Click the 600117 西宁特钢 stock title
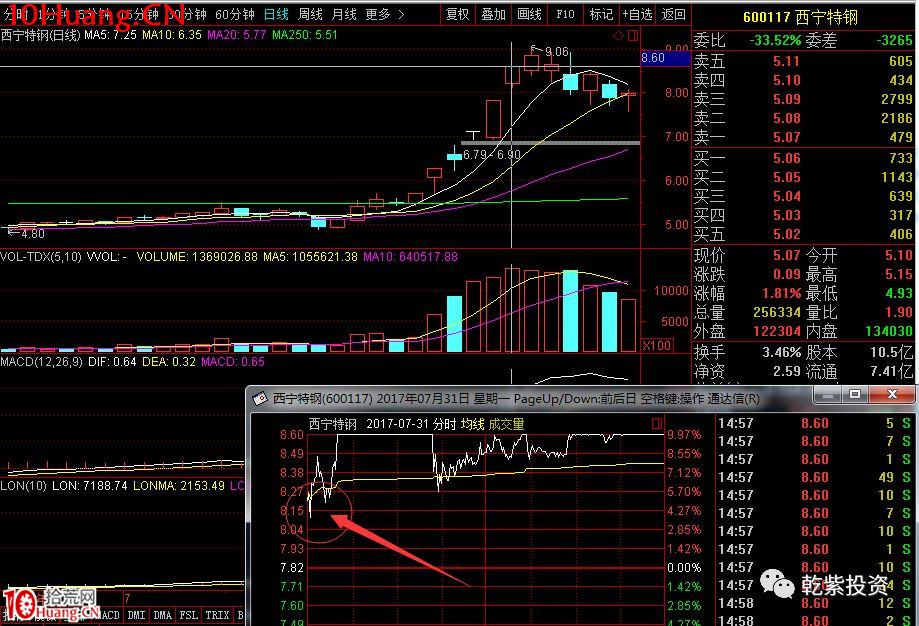 (x=800, y=17)
